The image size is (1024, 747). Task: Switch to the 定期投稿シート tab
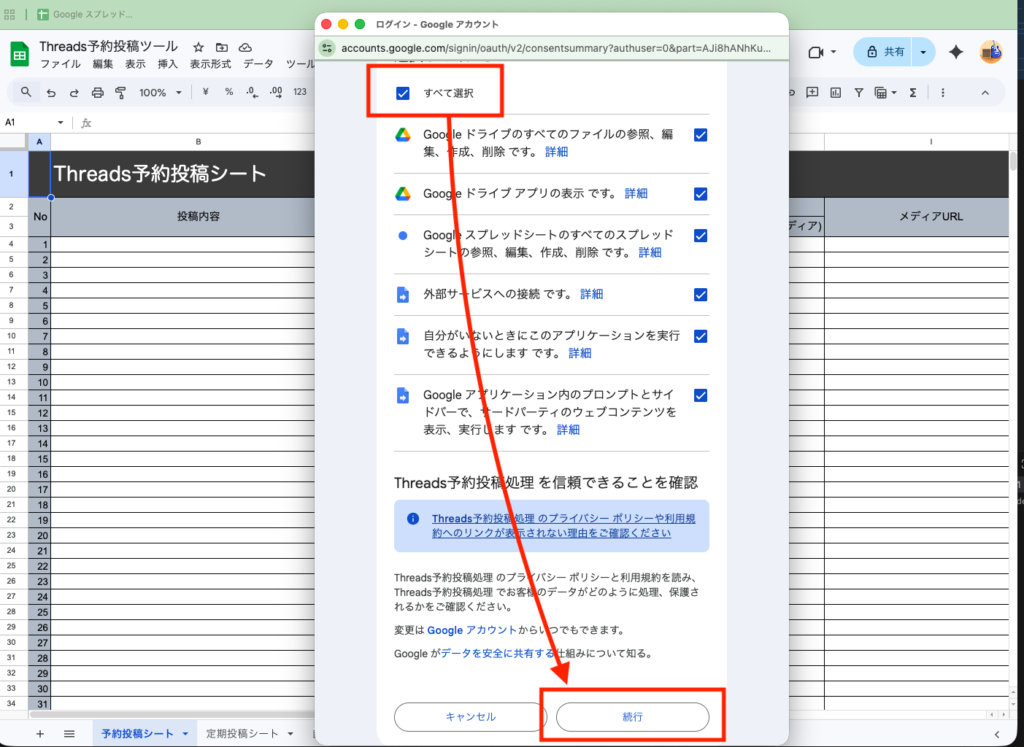pyautogui.click(x=242, y=734)
